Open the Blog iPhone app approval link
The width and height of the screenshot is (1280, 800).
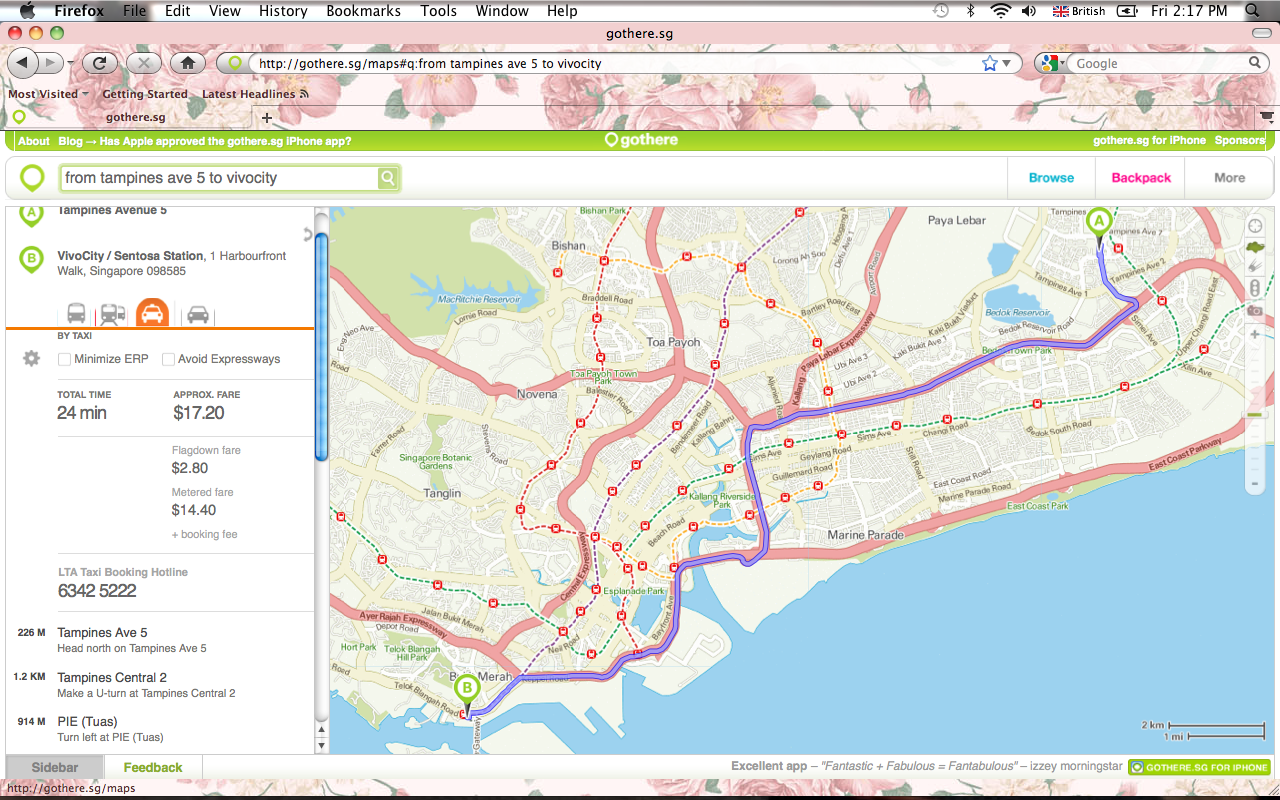[205, 141]
